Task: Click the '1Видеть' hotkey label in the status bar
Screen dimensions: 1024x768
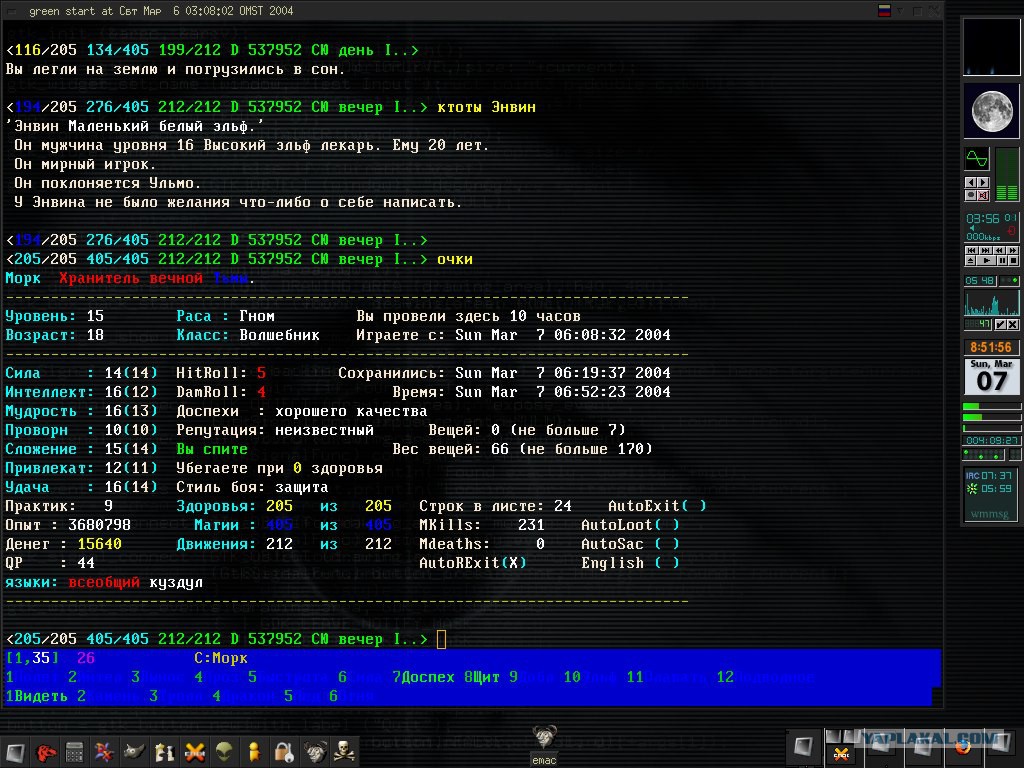Action: 37,696
